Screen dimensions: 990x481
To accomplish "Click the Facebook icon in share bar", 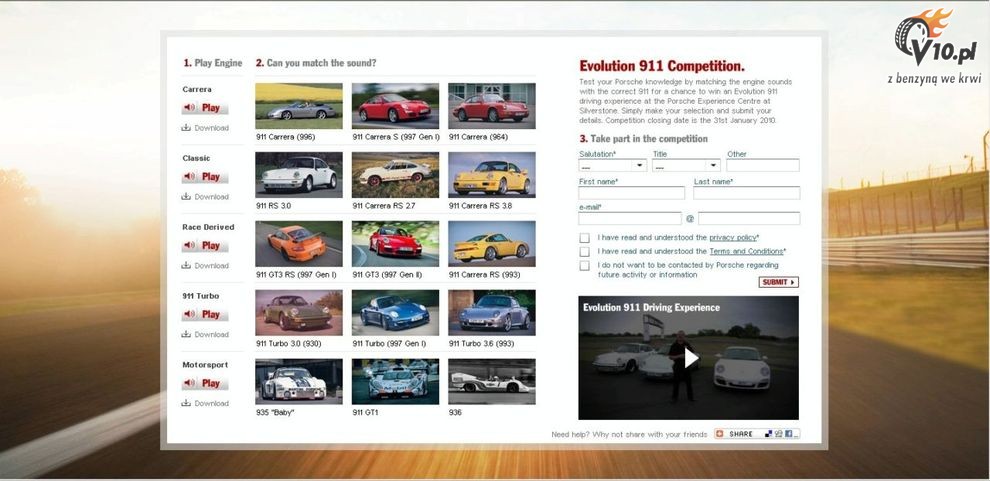I will (790, 434).
